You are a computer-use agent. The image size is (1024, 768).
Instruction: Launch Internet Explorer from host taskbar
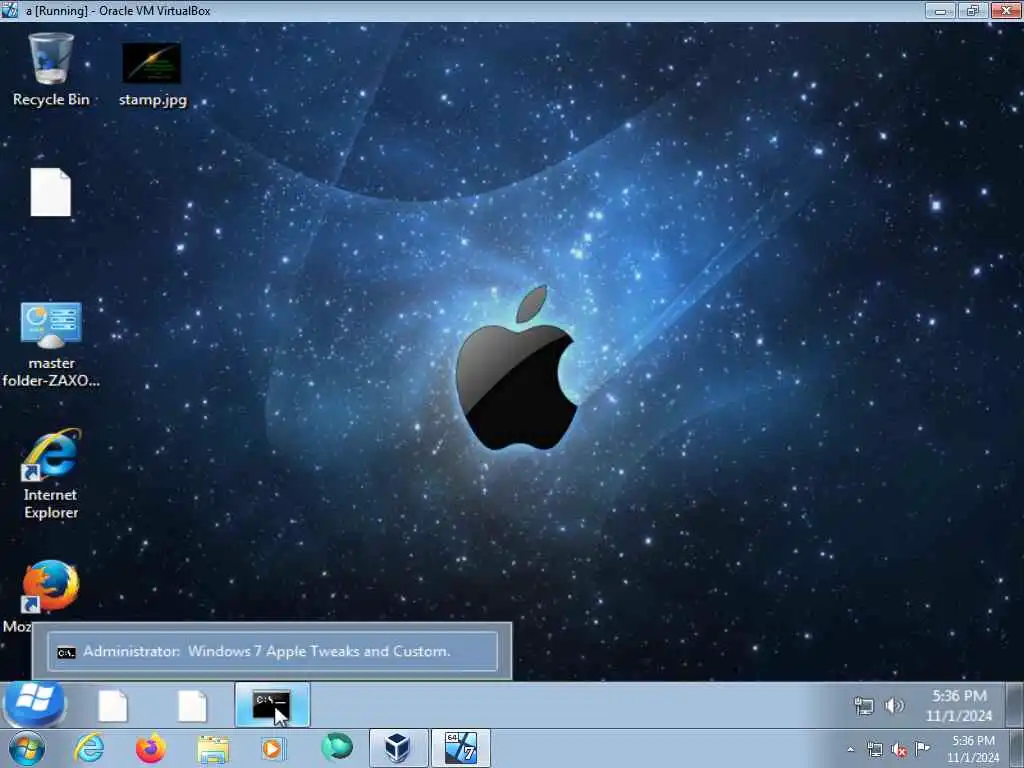coord(89,748)
